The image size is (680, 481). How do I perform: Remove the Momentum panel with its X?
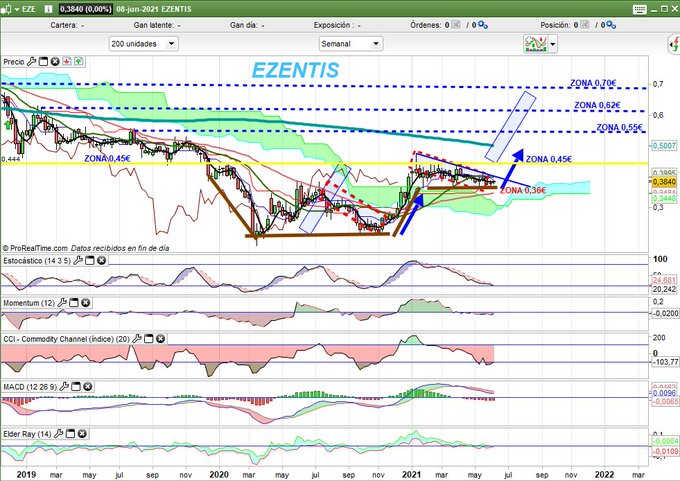(85, 302)
